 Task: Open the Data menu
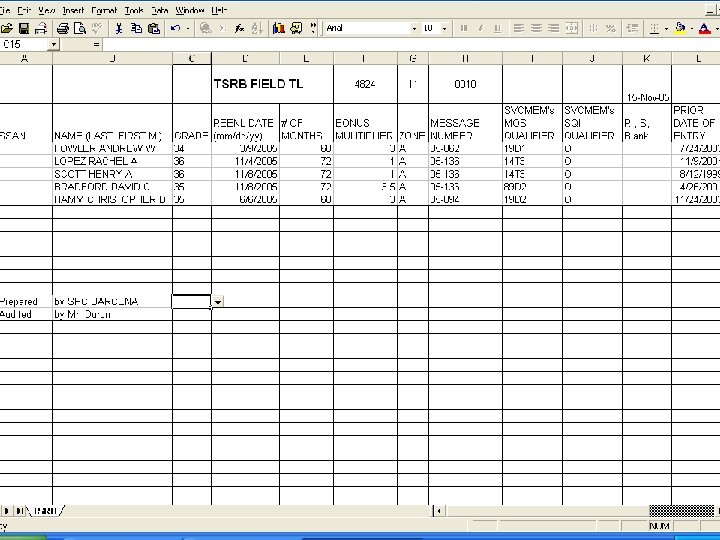click(160, 10)
